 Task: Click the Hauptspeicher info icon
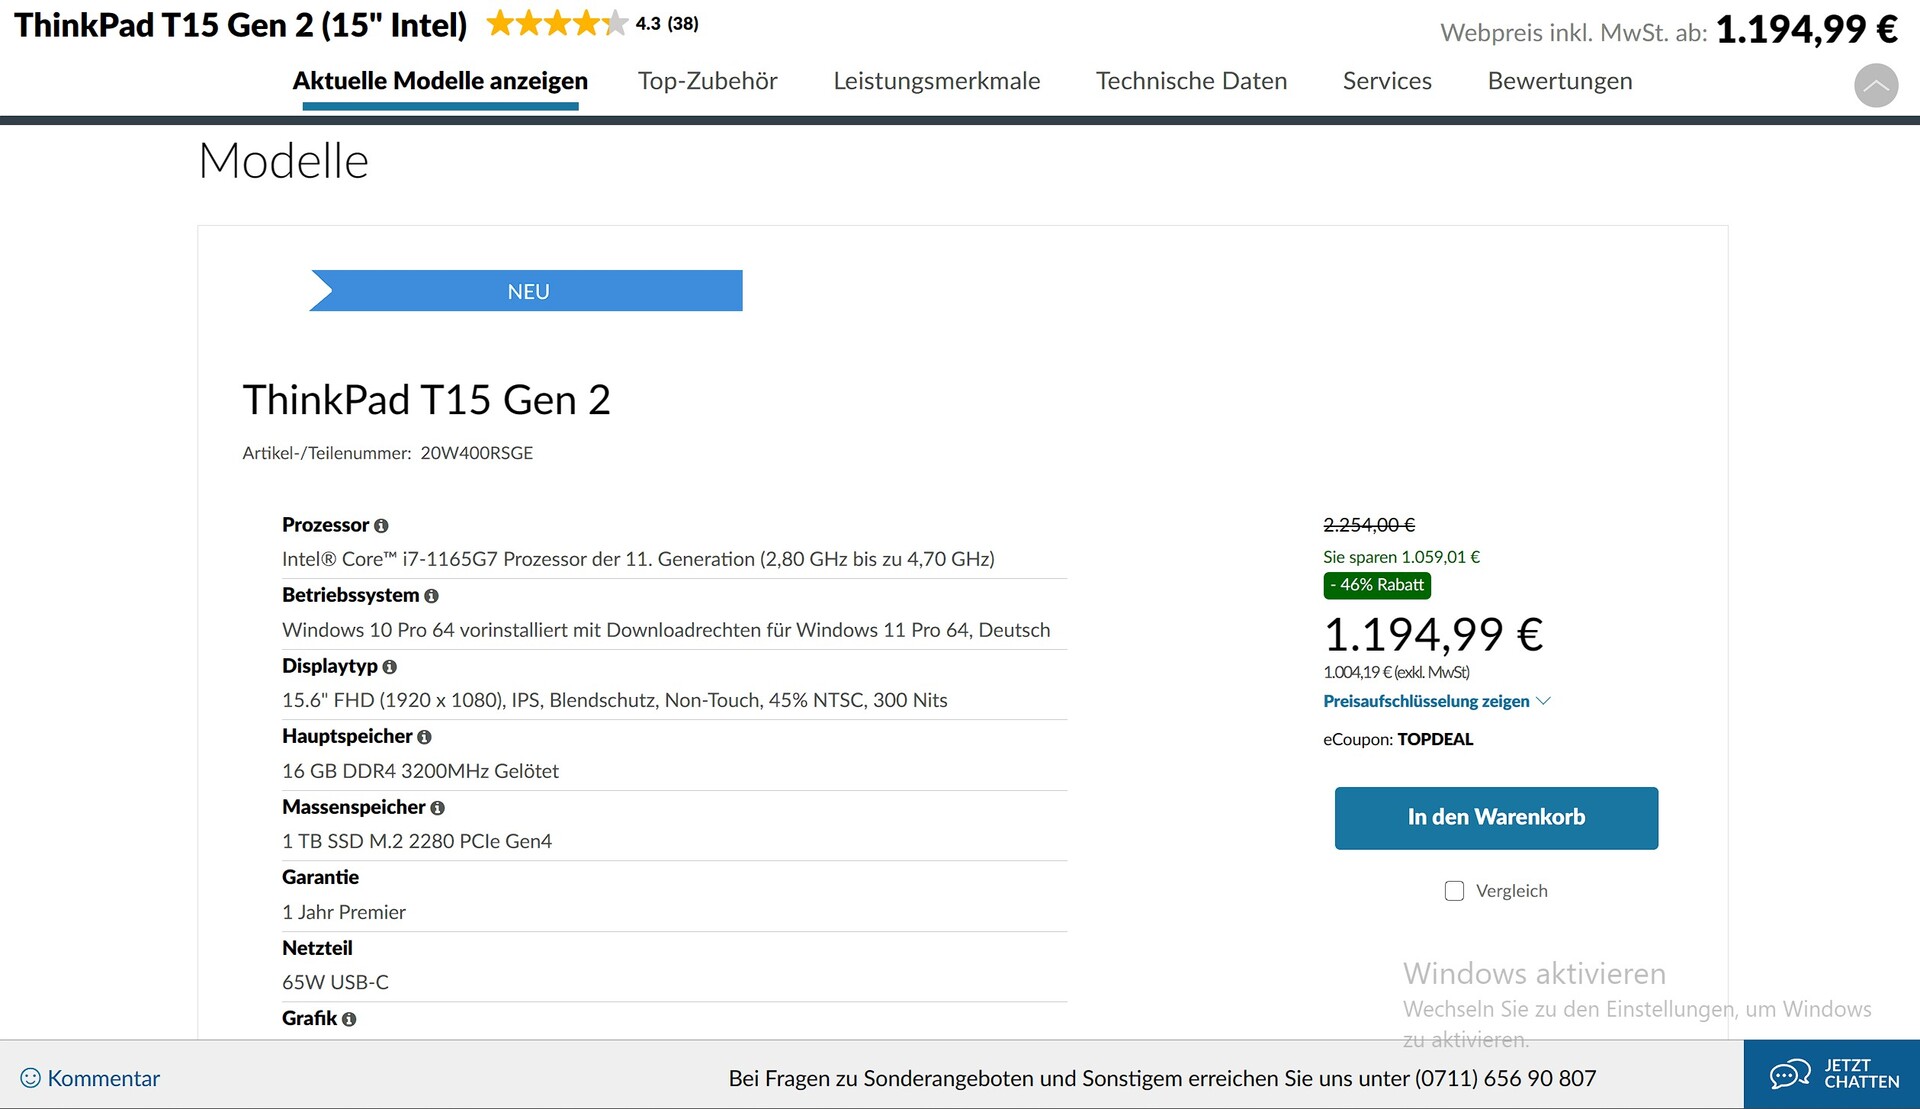(x=424, y=737)
